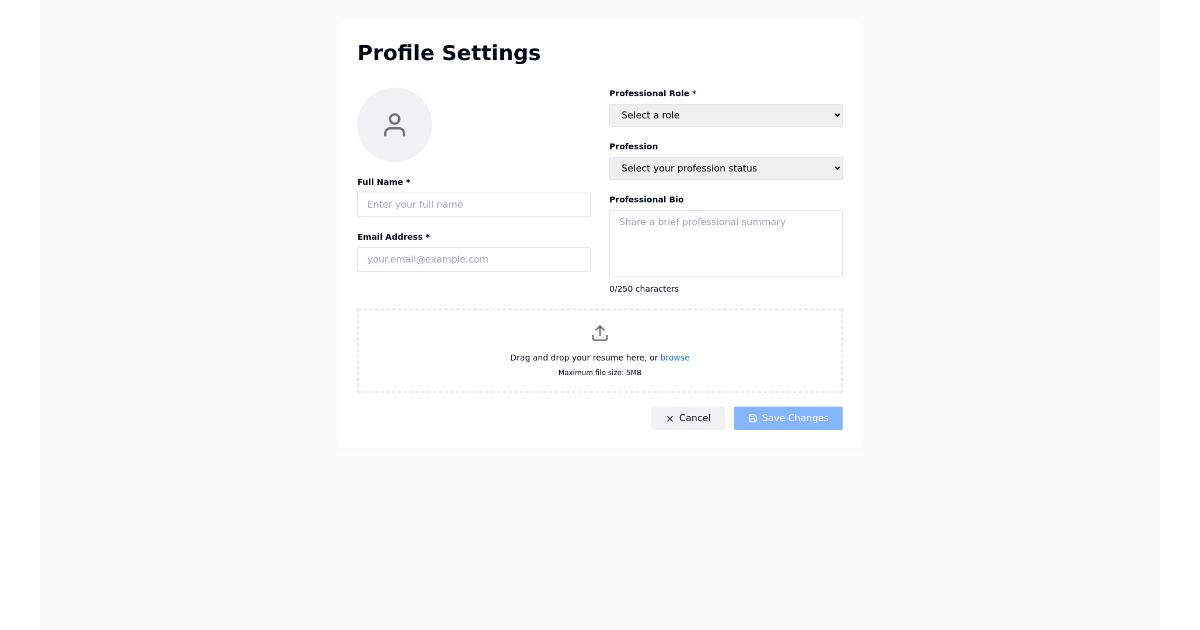The image size is (1200, 630).
Task: Click the Maximum file size 5MB text
Action: (599, 371)
